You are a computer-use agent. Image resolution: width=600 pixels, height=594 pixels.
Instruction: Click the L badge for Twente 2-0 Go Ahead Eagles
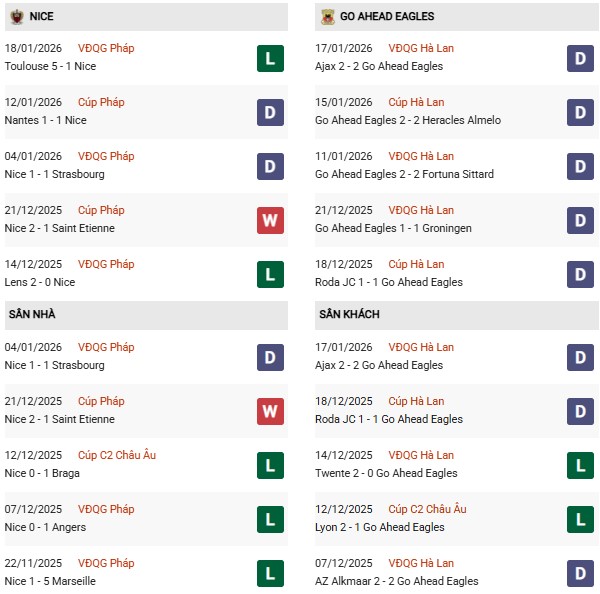click(580, 465)
